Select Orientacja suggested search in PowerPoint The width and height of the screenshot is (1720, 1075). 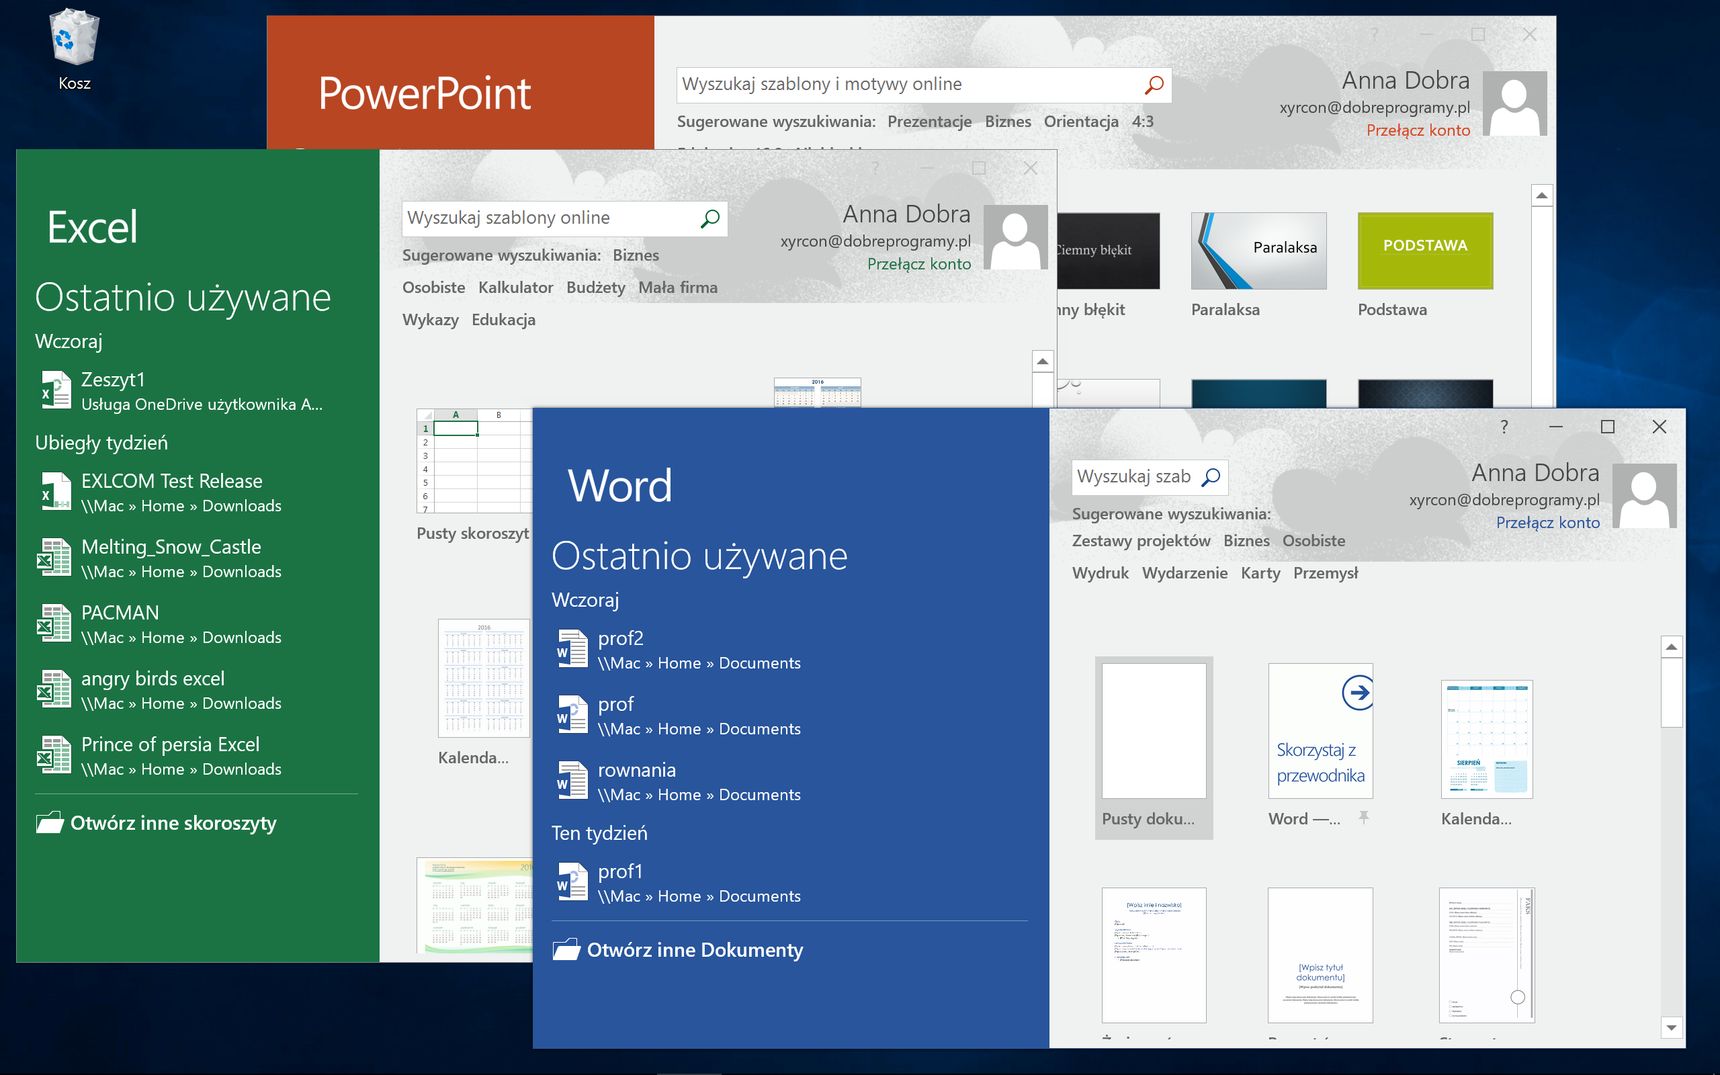tap(1081, 121)
